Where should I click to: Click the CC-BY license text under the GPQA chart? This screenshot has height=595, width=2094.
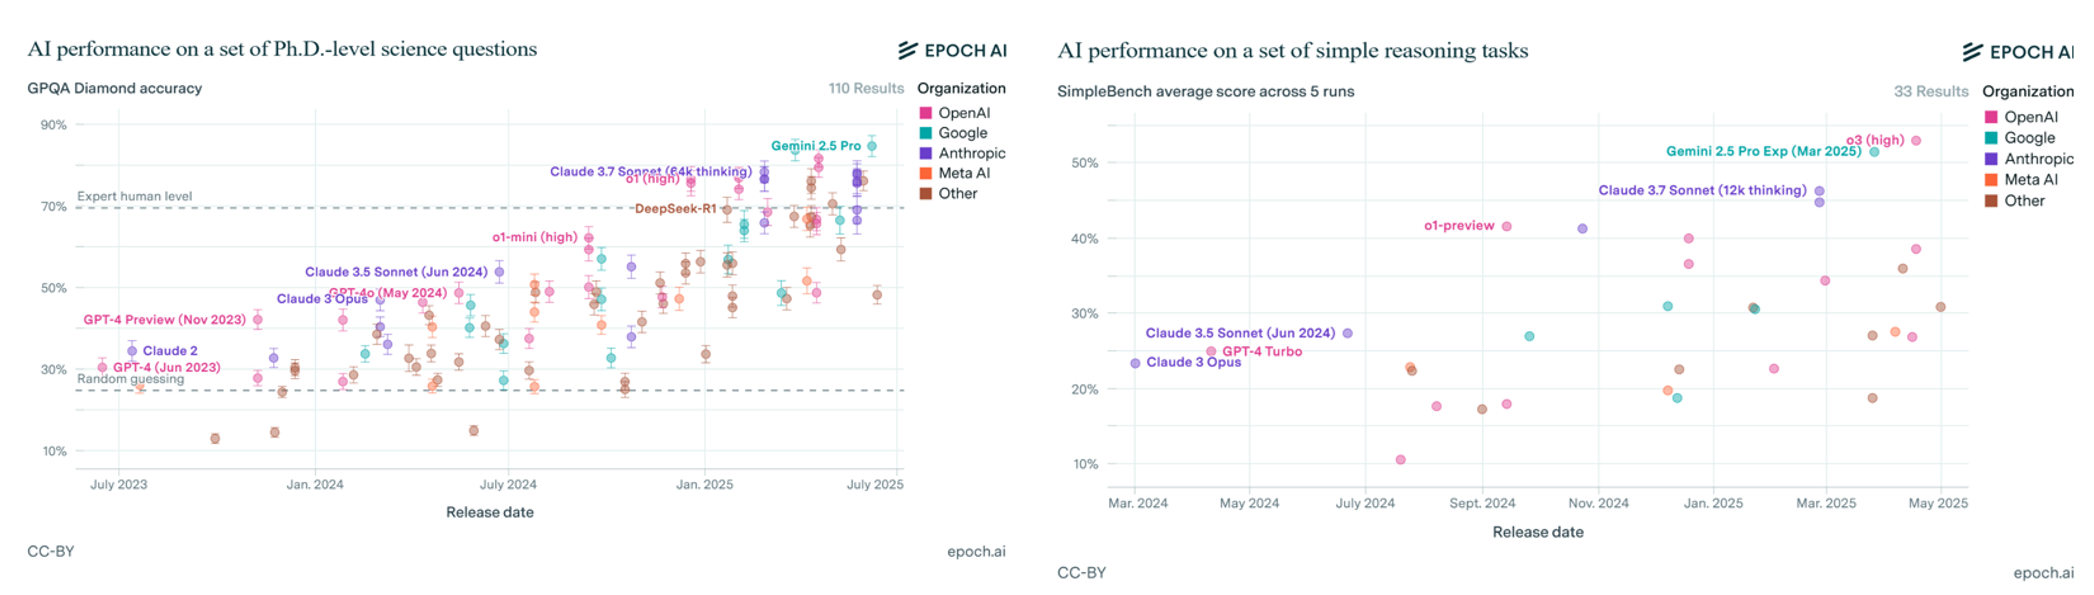click(x=51, y=551)
